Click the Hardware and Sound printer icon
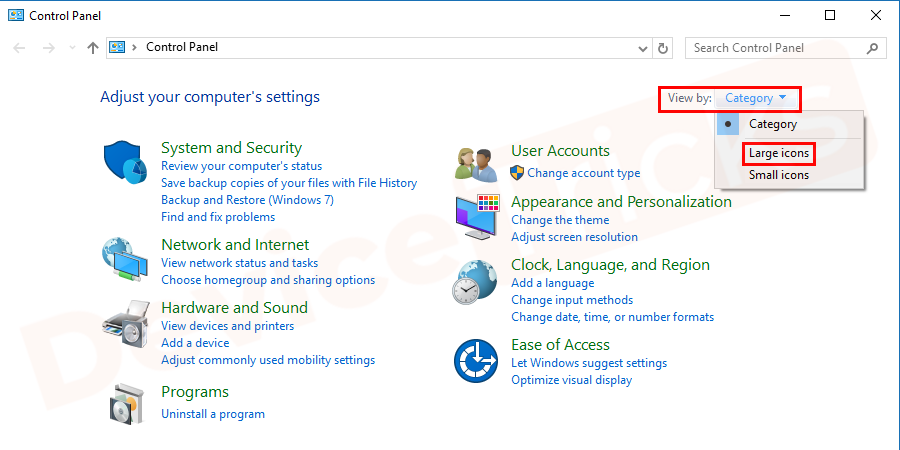This screenshot has width=900, height=450. pos(125,324)
